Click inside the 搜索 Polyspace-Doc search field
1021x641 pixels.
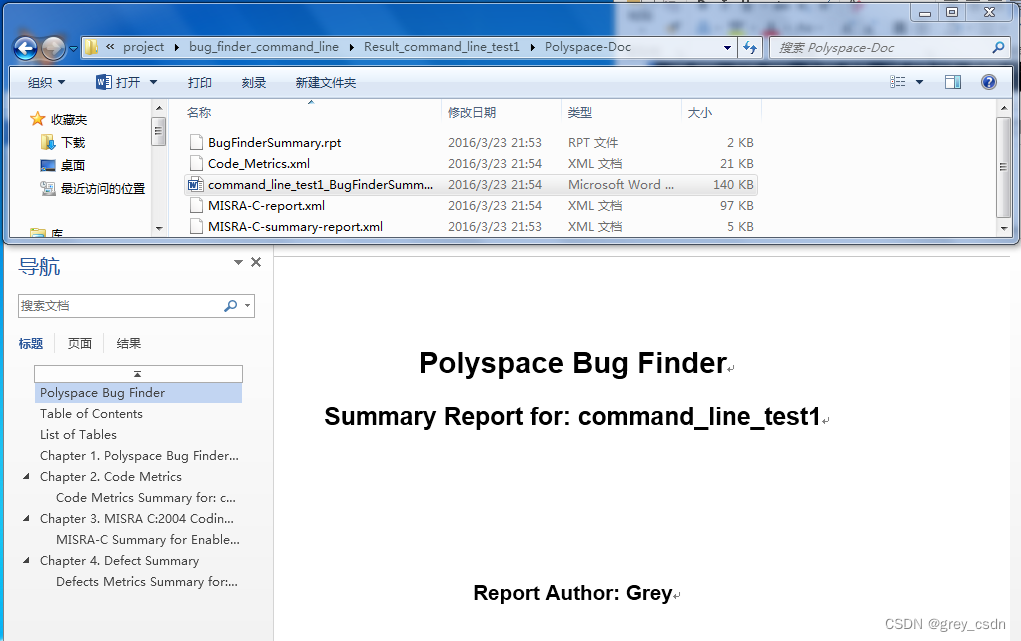pos(870,47)
